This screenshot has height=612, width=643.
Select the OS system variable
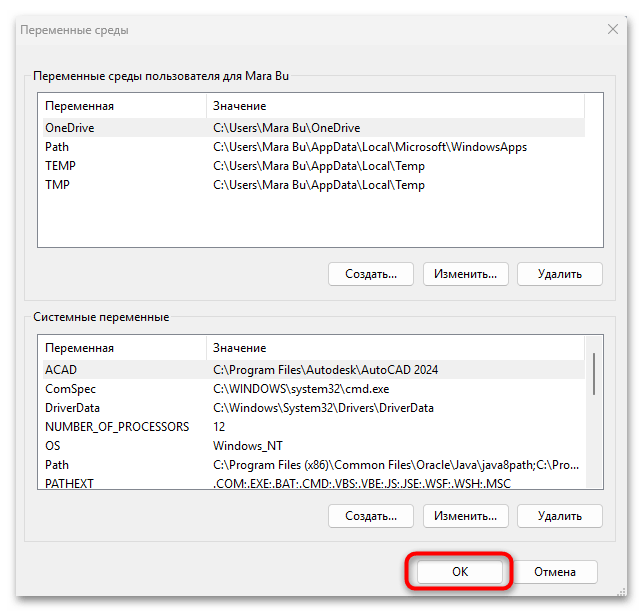coord(314,445)
